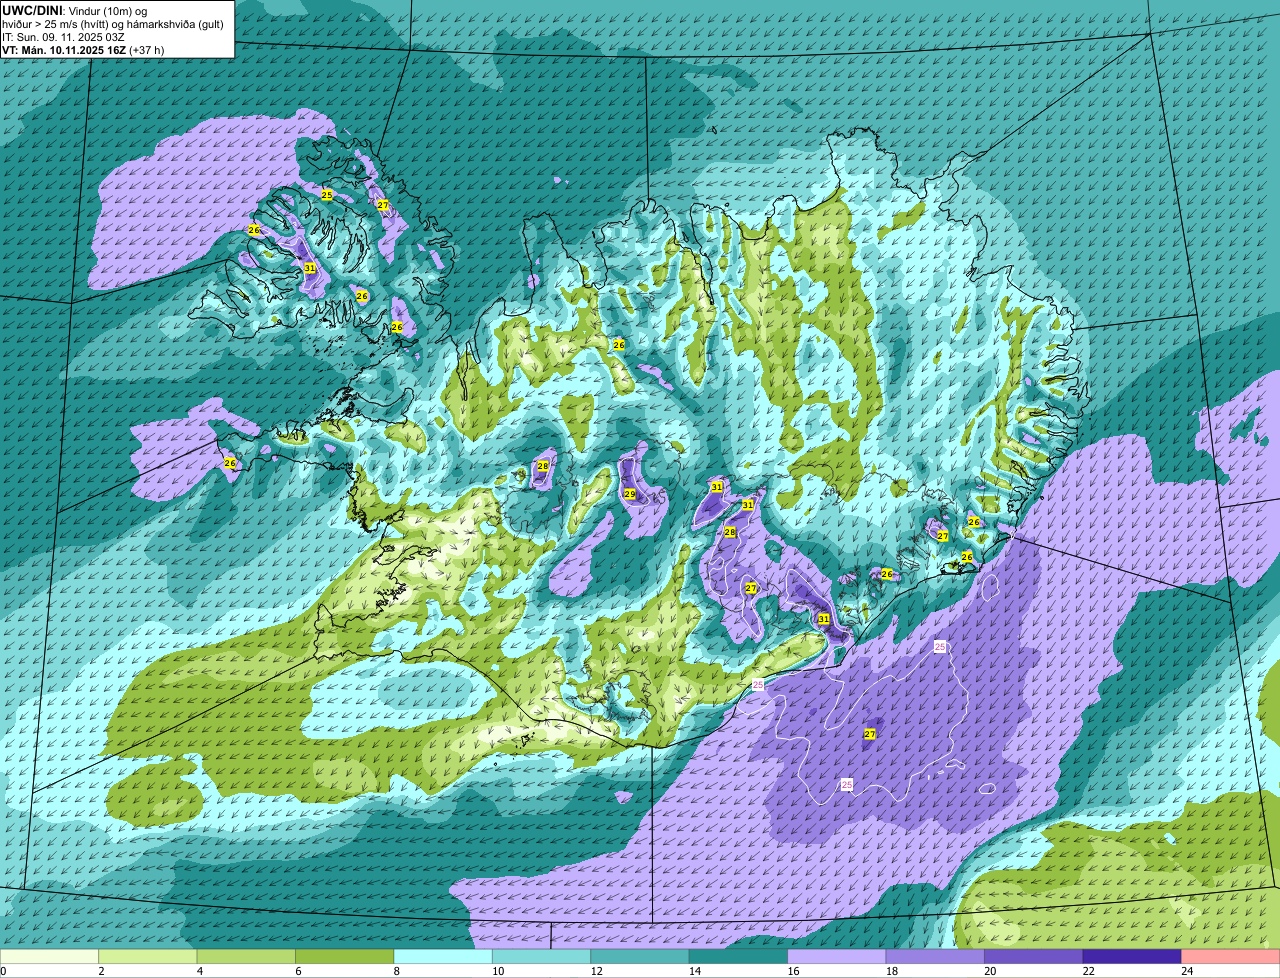Image resolution: width=1280 pixels, height=978 pixels.
Task: Click the 2–4 m/s light yellow-green legend swatch
Action: click(x=148, y=957)
